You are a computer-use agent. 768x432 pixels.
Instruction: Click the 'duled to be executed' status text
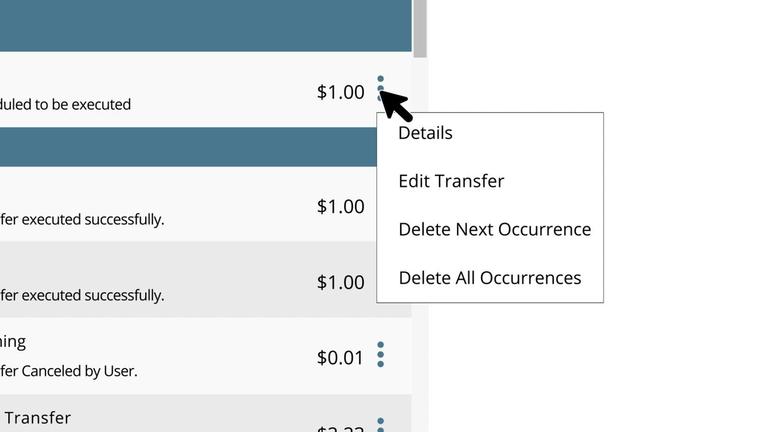[65, 104]
